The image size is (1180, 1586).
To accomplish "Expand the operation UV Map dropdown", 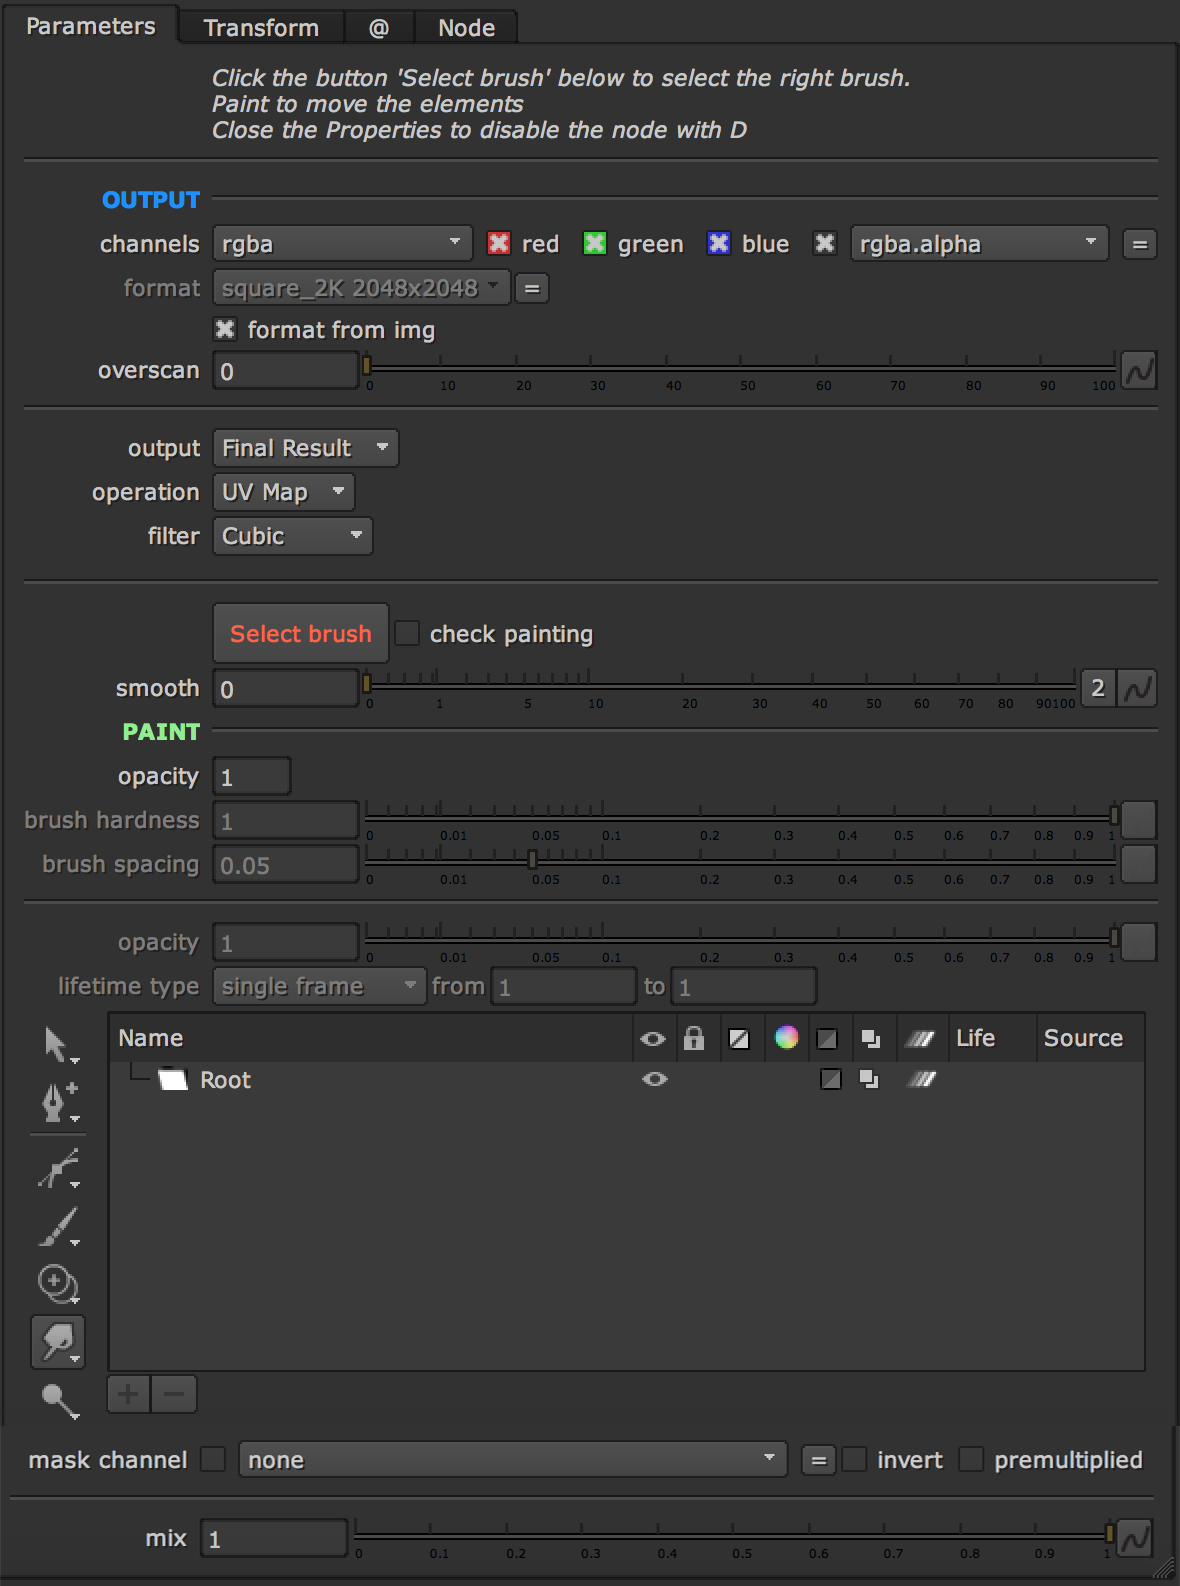I will pyautogui.click(x=283, y=492).
